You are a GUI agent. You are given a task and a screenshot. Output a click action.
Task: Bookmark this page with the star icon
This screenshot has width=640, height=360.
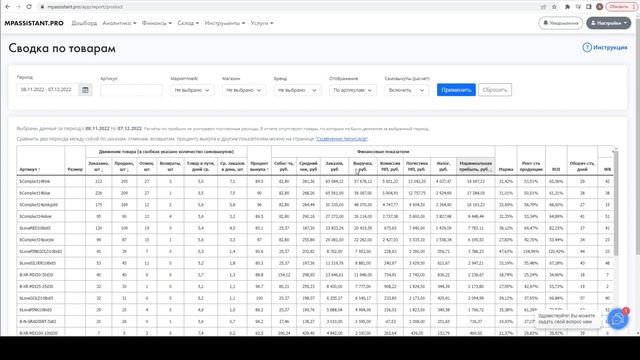pos(554,7)
